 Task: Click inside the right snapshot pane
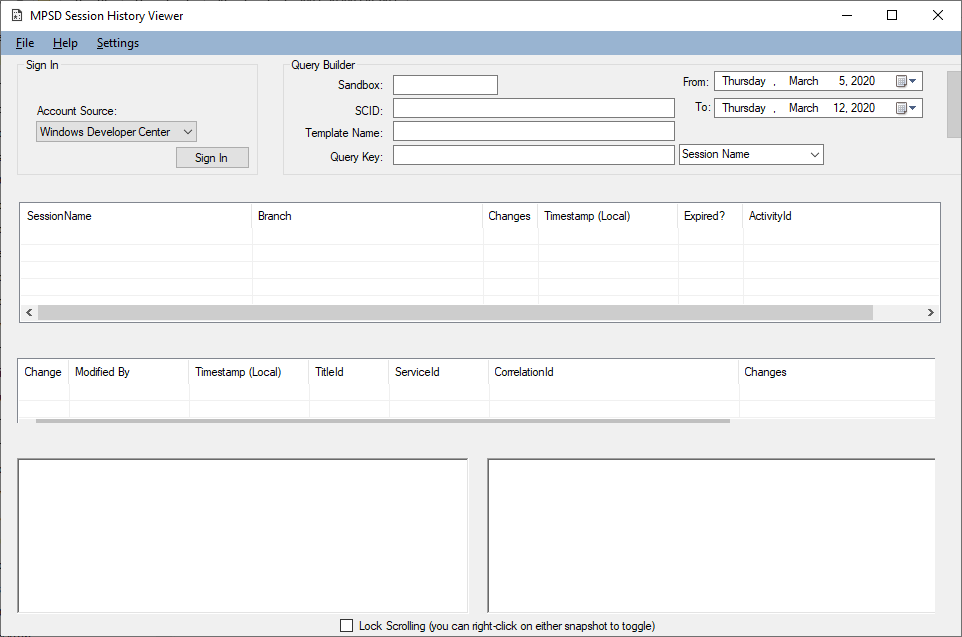[712, 535]
